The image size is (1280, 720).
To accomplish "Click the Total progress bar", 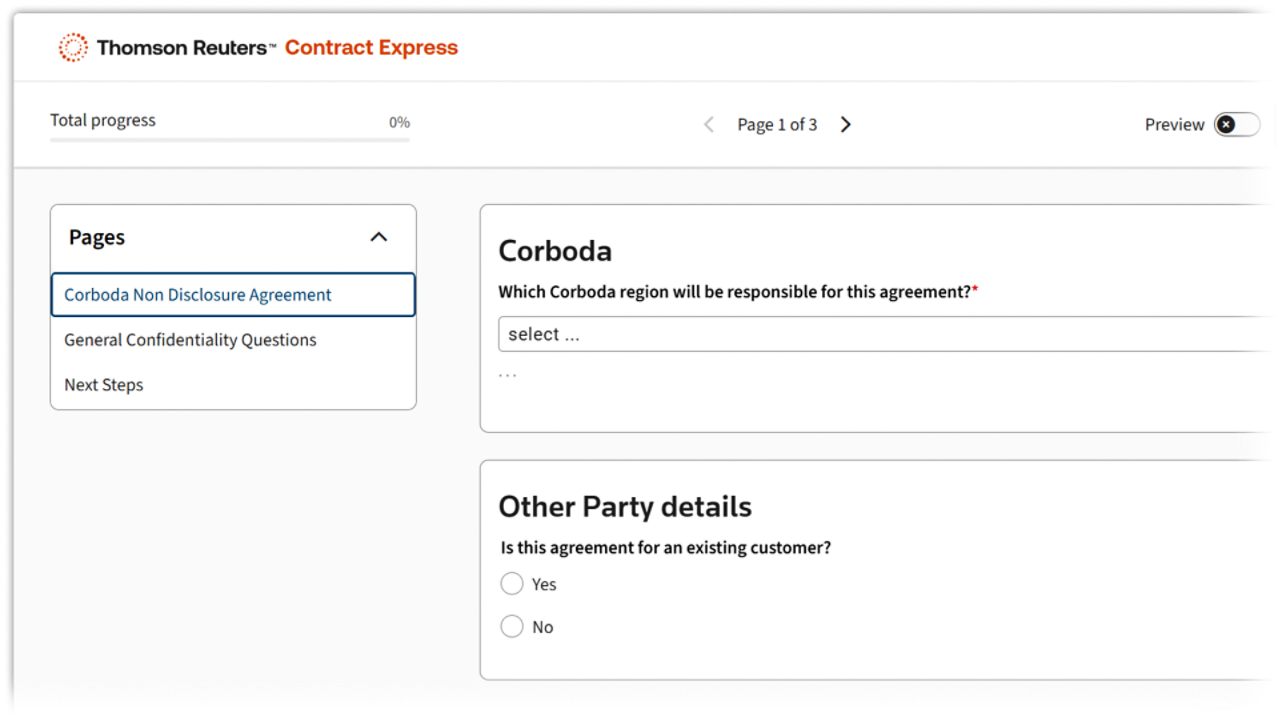I will click(230, 140).
